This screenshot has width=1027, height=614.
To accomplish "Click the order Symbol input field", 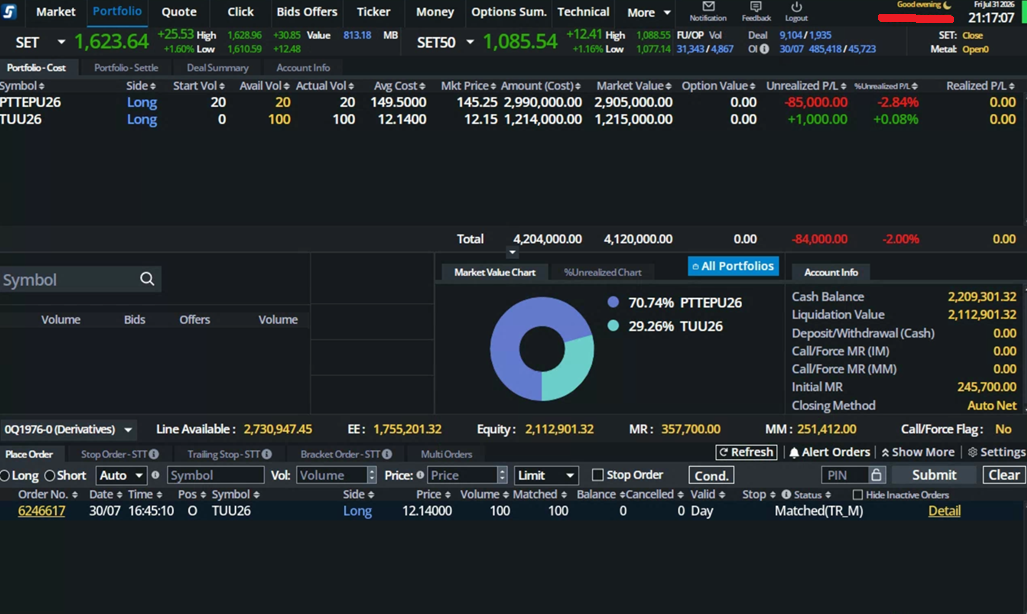I will 215,475.
